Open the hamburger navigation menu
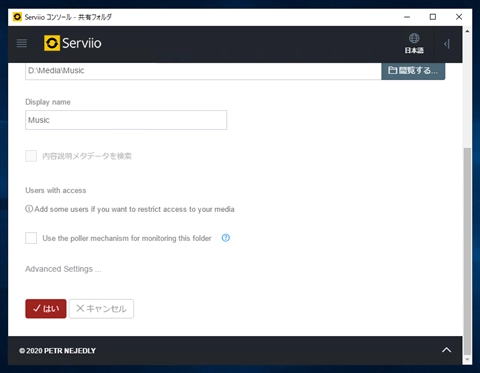The height and width of the screenshot is (373, 480). [x=22, y=43]
